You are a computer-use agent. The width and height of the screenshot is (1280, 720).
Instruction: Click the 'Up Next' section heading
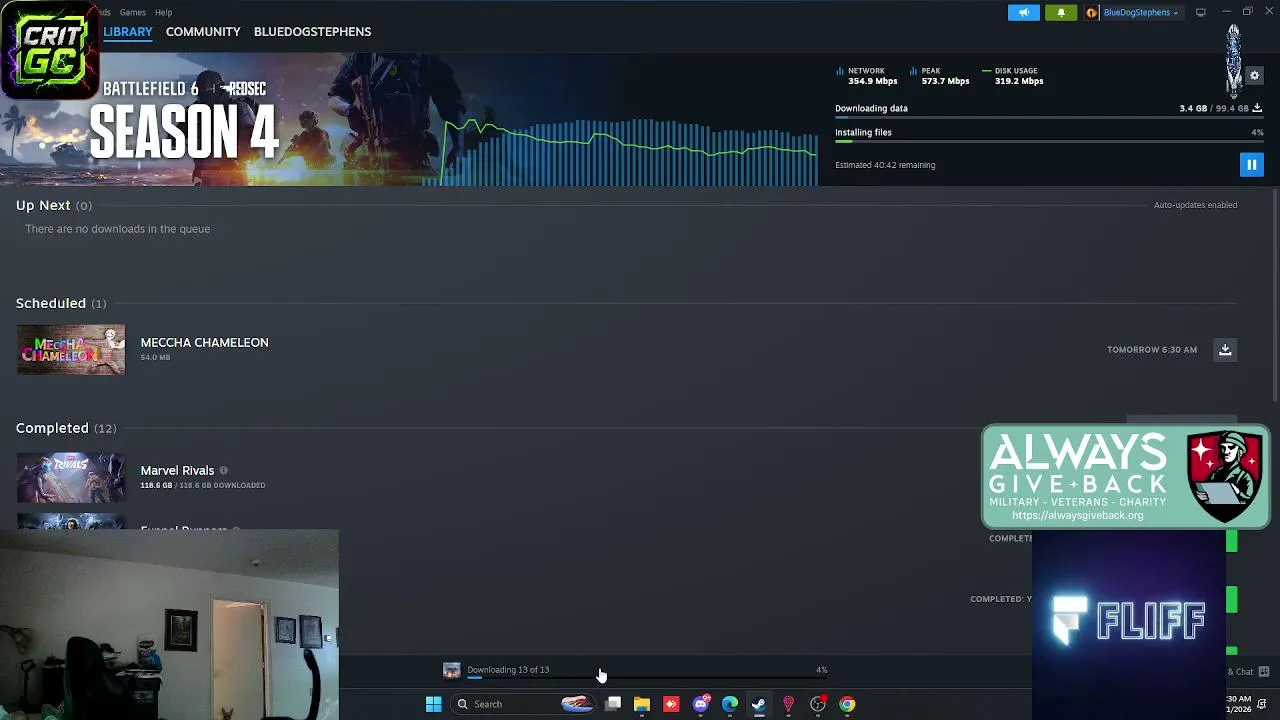[43, 205]
